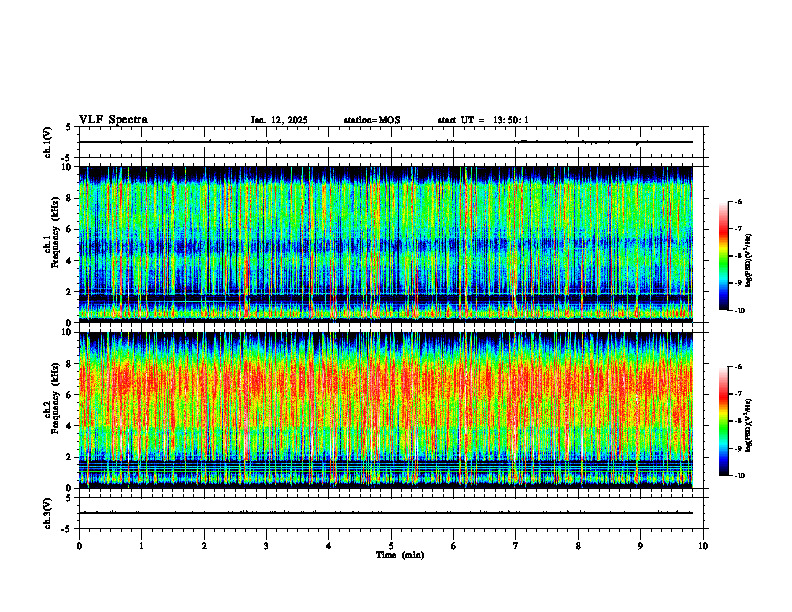Click the "ch.3(V)" axis label
This screenshot has width=792, height=612.
(x=47, y=513)
